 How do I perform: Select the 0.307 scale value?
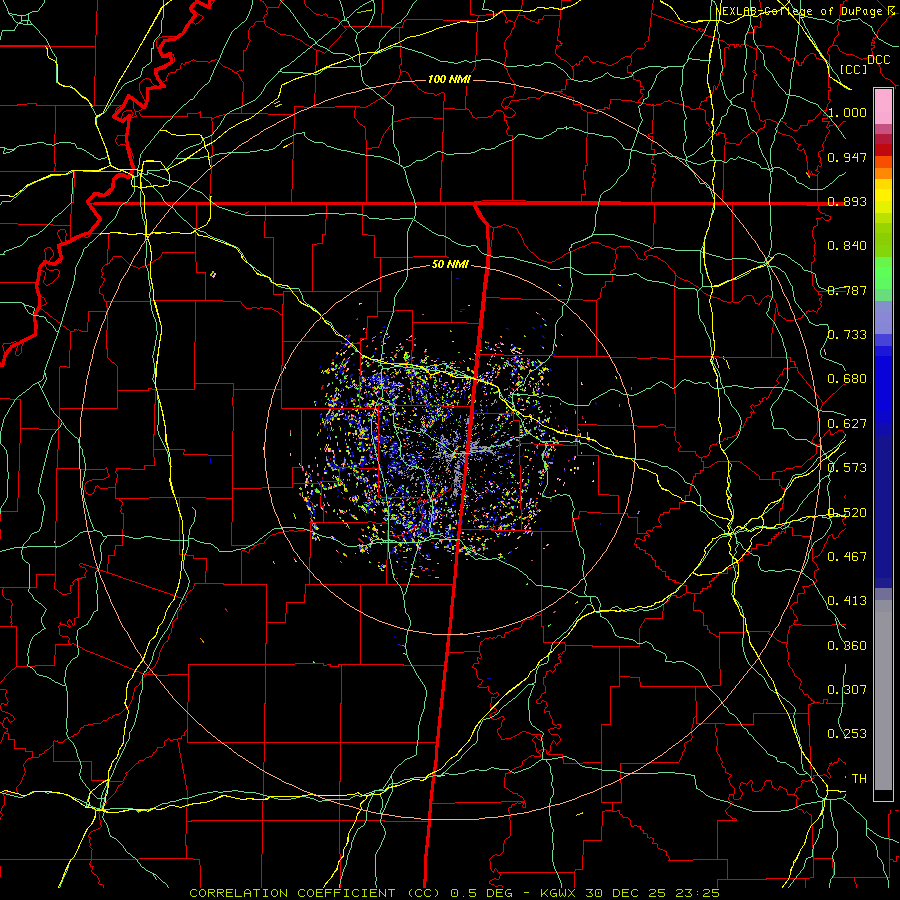[847, 690]
